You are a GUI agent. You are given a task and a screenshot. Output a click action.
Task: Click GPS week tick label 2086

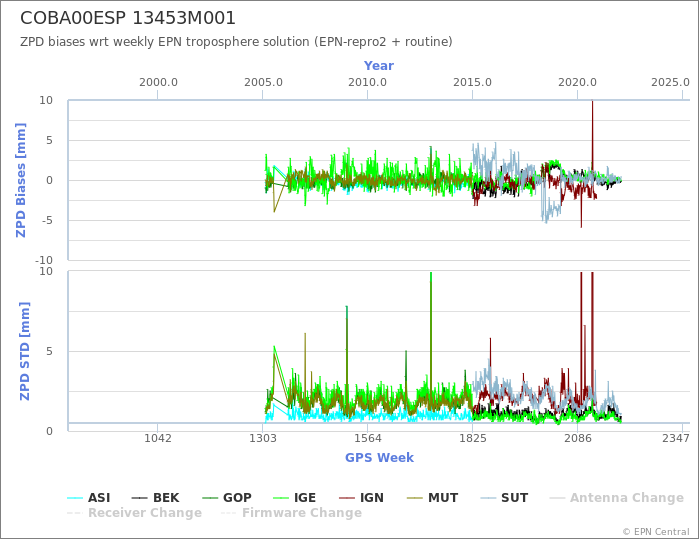578,438
